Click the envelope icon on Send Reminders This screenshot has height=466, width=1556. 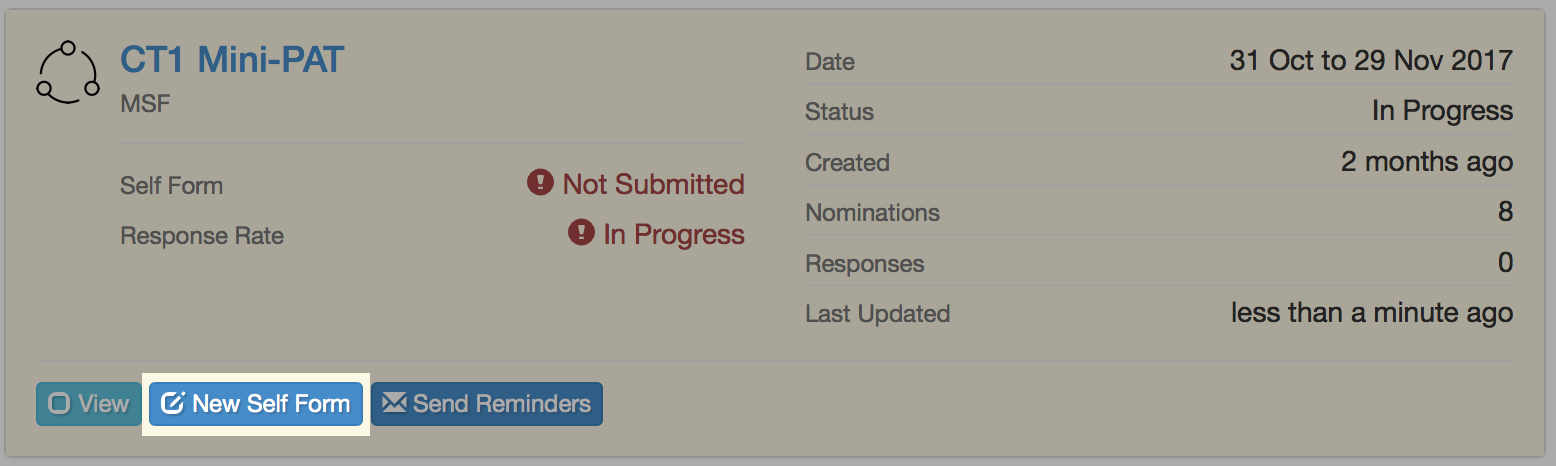pyautogui.click(x=395, y=403)
